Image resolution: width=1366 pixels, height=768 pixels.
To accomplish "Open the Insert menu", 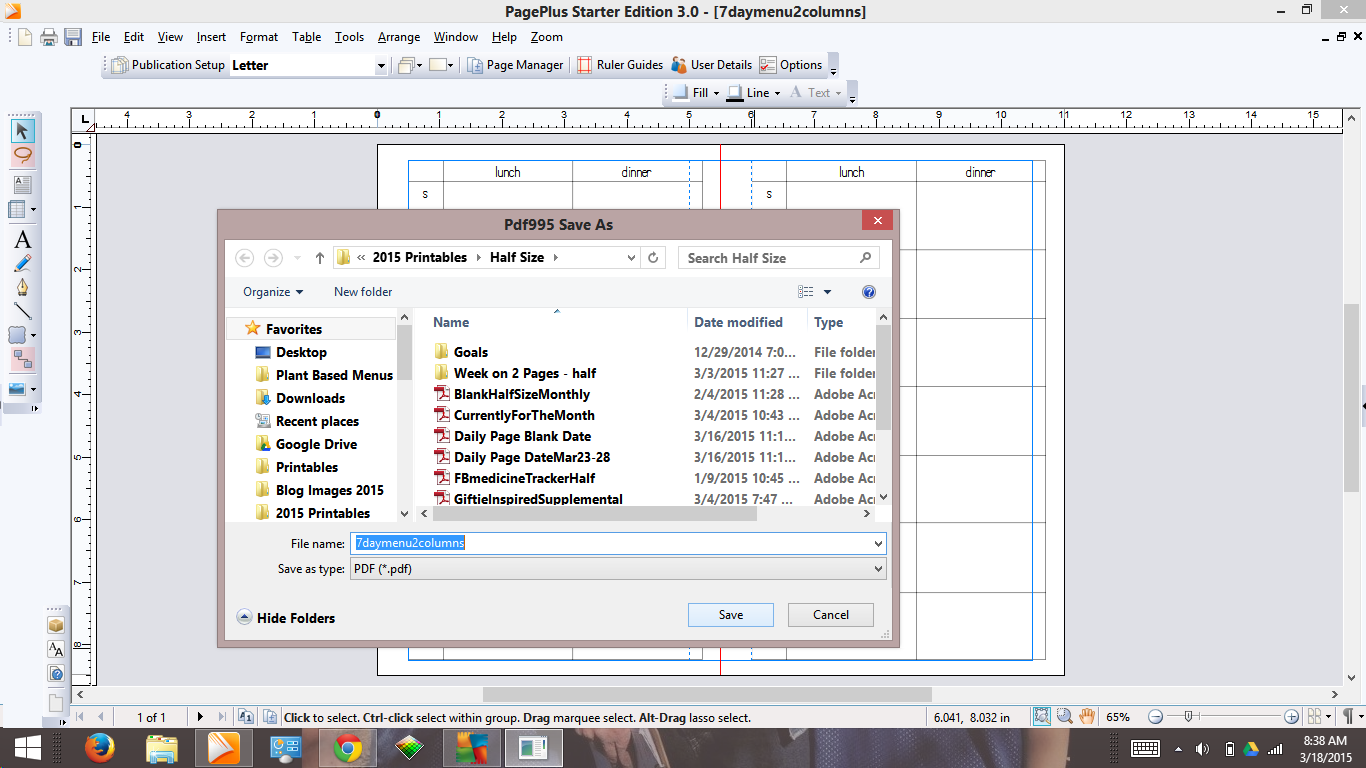I will 211,37.
